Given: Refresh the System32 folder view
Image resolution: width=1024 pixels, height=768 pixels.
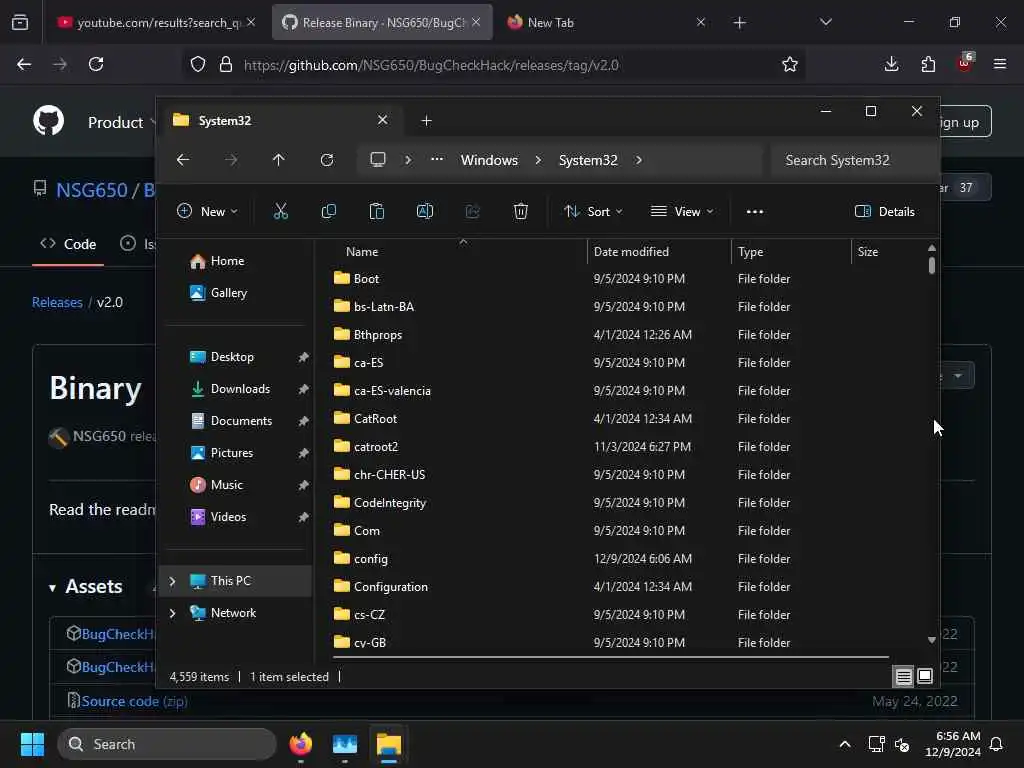Looking at the screenshot, I should [327, 160].
